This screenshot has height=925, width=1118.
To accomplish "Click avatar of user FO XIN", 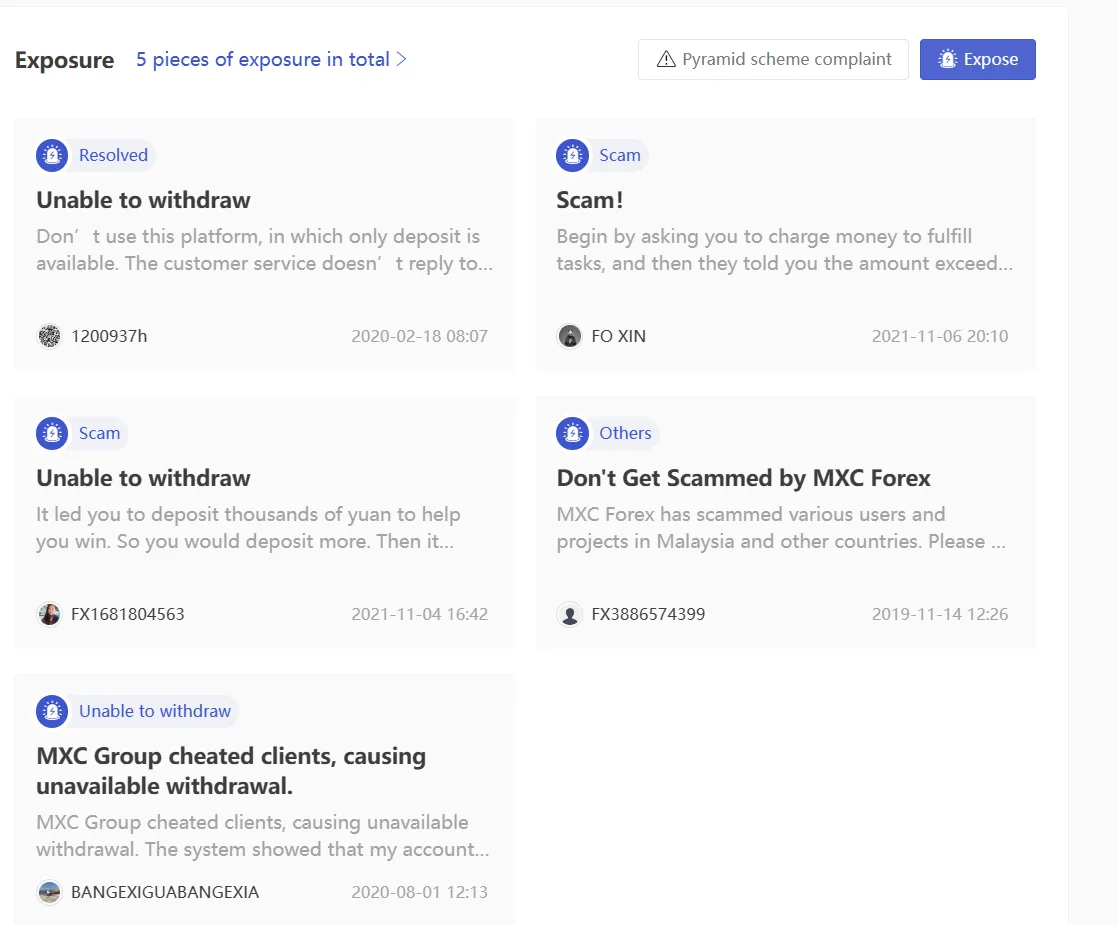I will 570,336.
